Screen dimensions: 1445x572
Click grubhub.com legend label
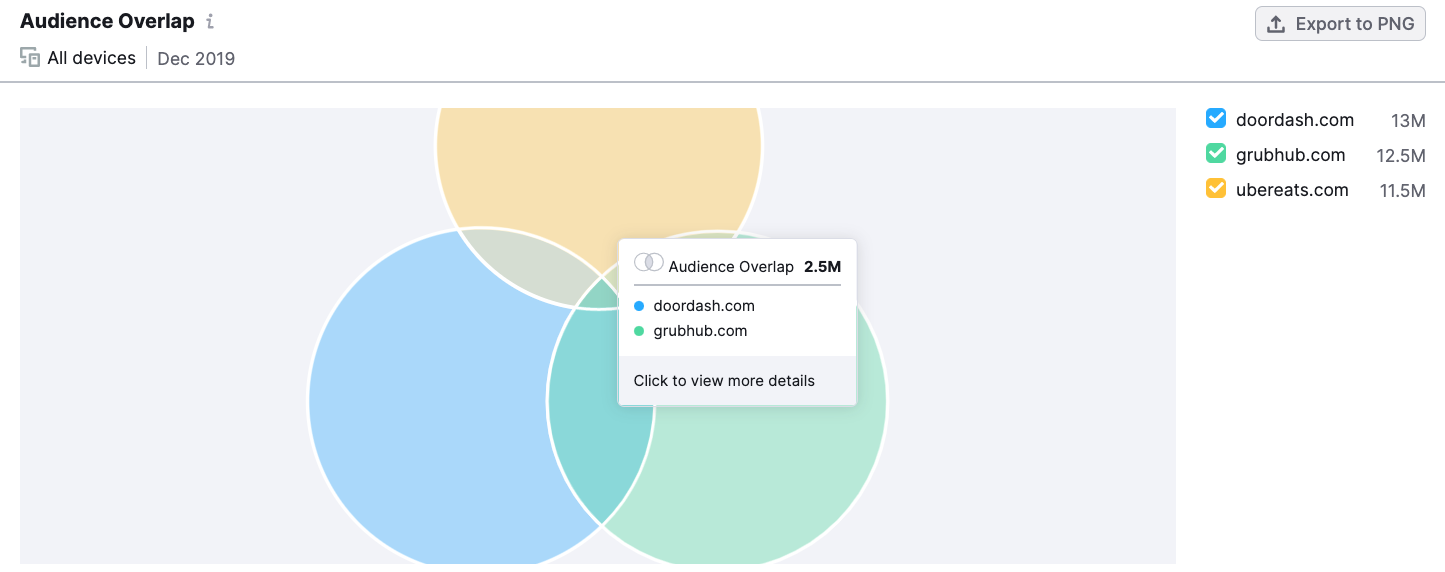(1291, 155)
